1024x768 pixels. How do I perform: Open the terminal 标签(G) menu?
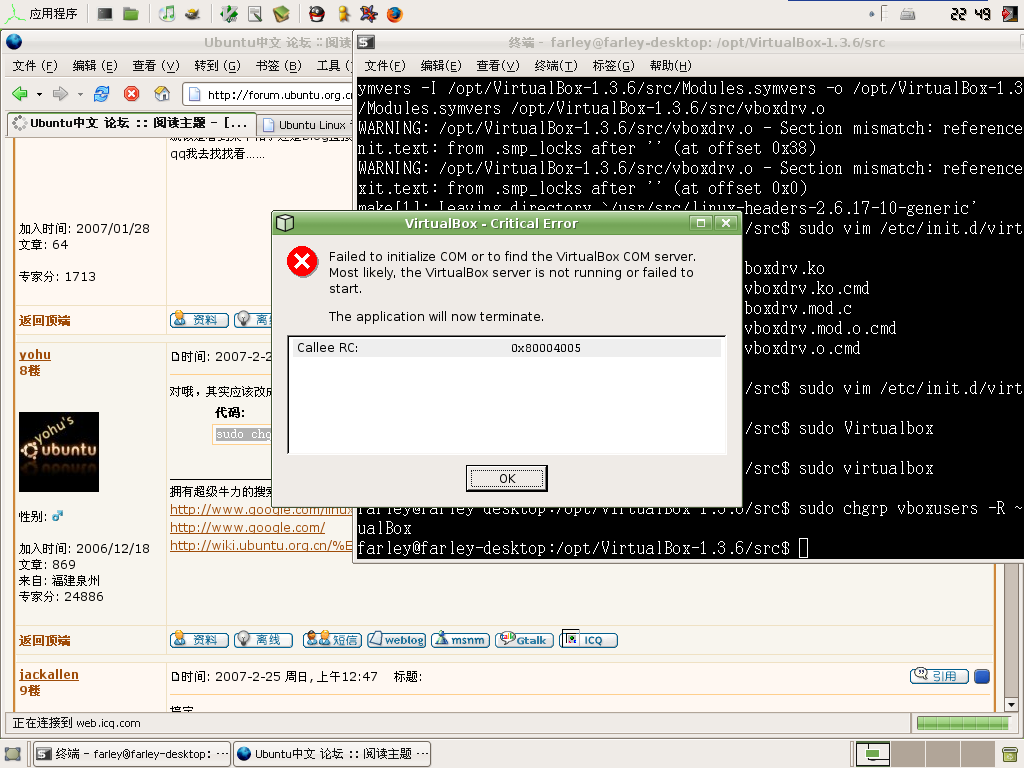click(x=613, y=66)
